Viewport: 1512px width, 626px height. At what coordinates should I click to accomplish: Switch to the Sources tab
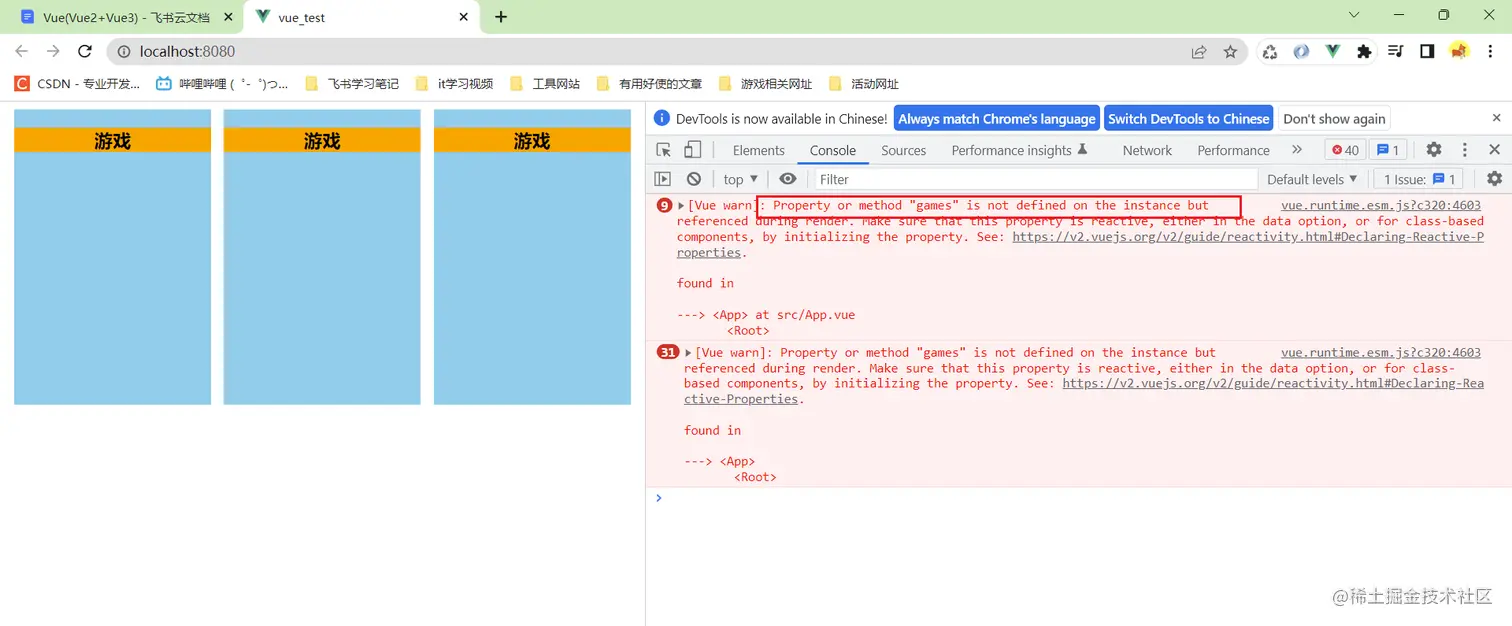[x=904, y=150]
